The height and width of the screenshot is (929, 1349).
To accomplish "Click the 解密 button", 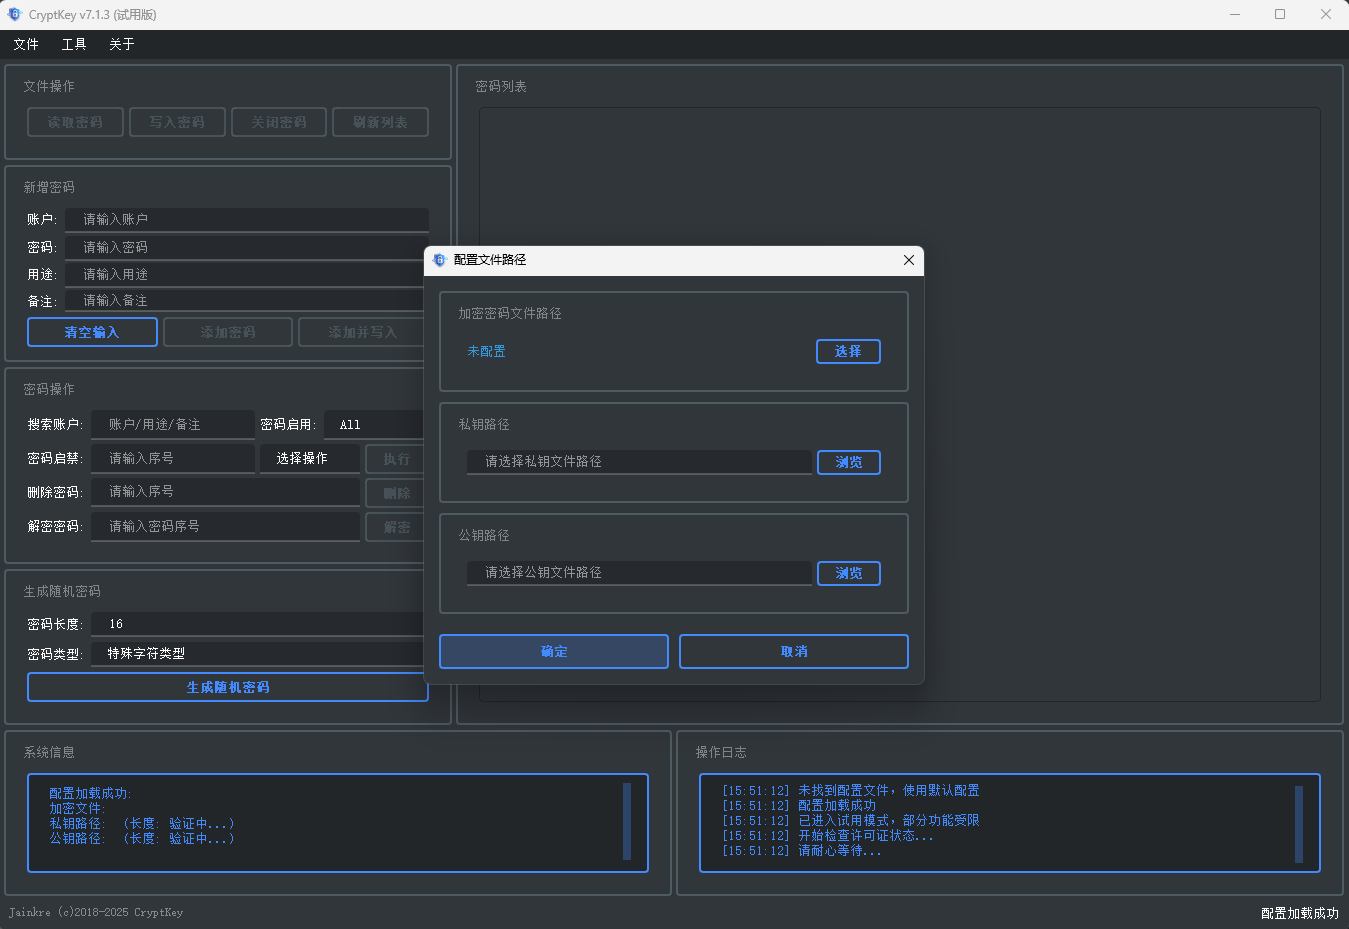I will point(395,527).
